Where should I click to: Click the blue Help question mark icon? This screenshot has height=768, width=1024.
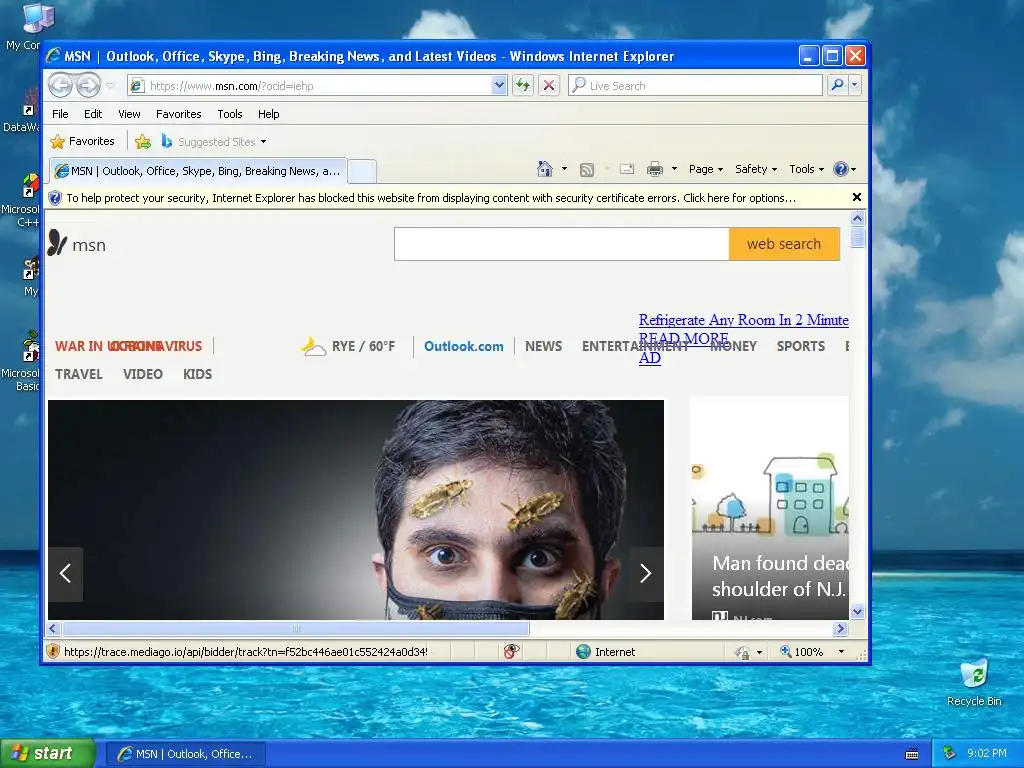coord(840,169)
